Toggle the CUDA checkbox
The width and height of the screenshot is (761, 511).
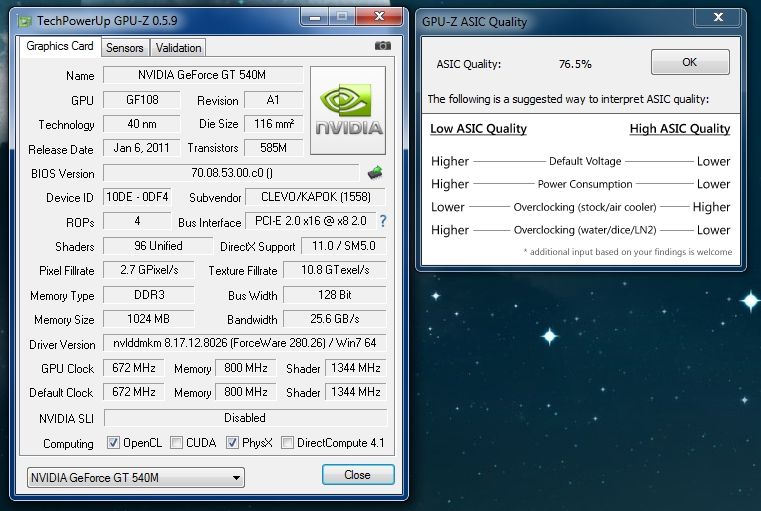pyautogui.click(x=177, y=443)
